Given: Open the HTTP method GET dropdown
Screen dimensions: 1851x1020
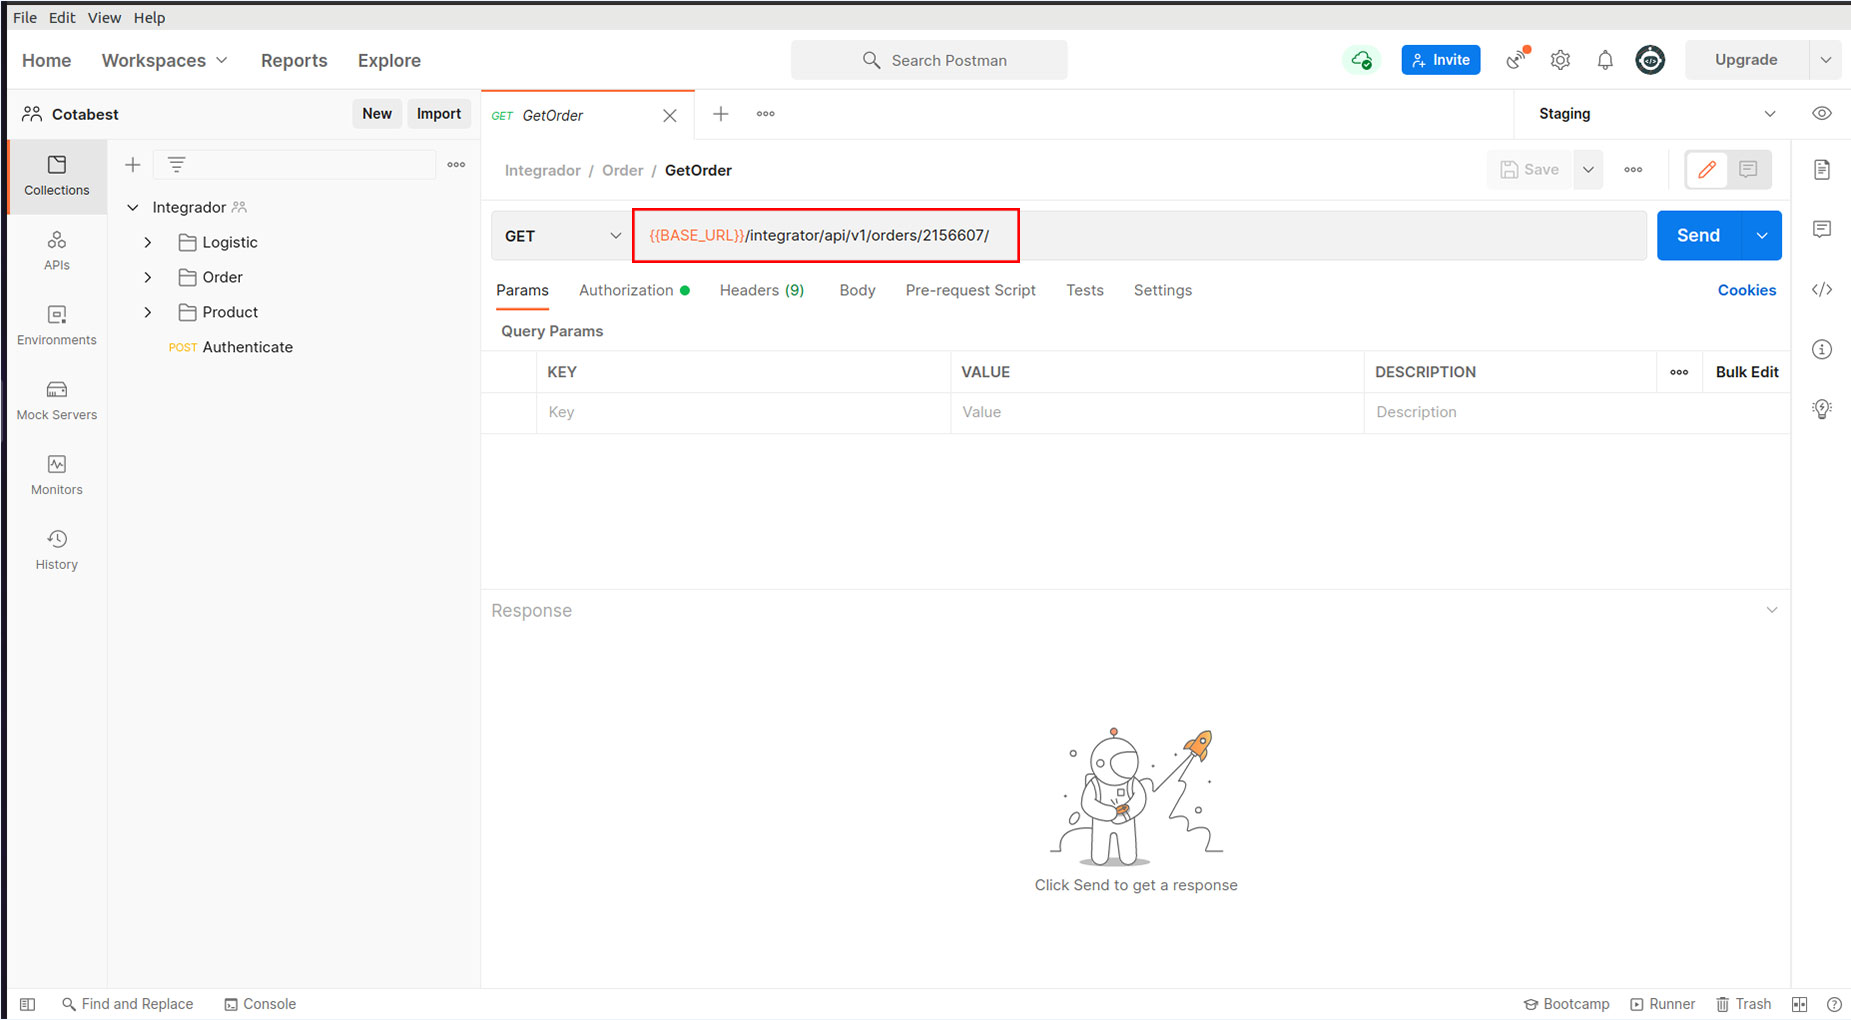Looking at the screenshot, I should 562,236.
